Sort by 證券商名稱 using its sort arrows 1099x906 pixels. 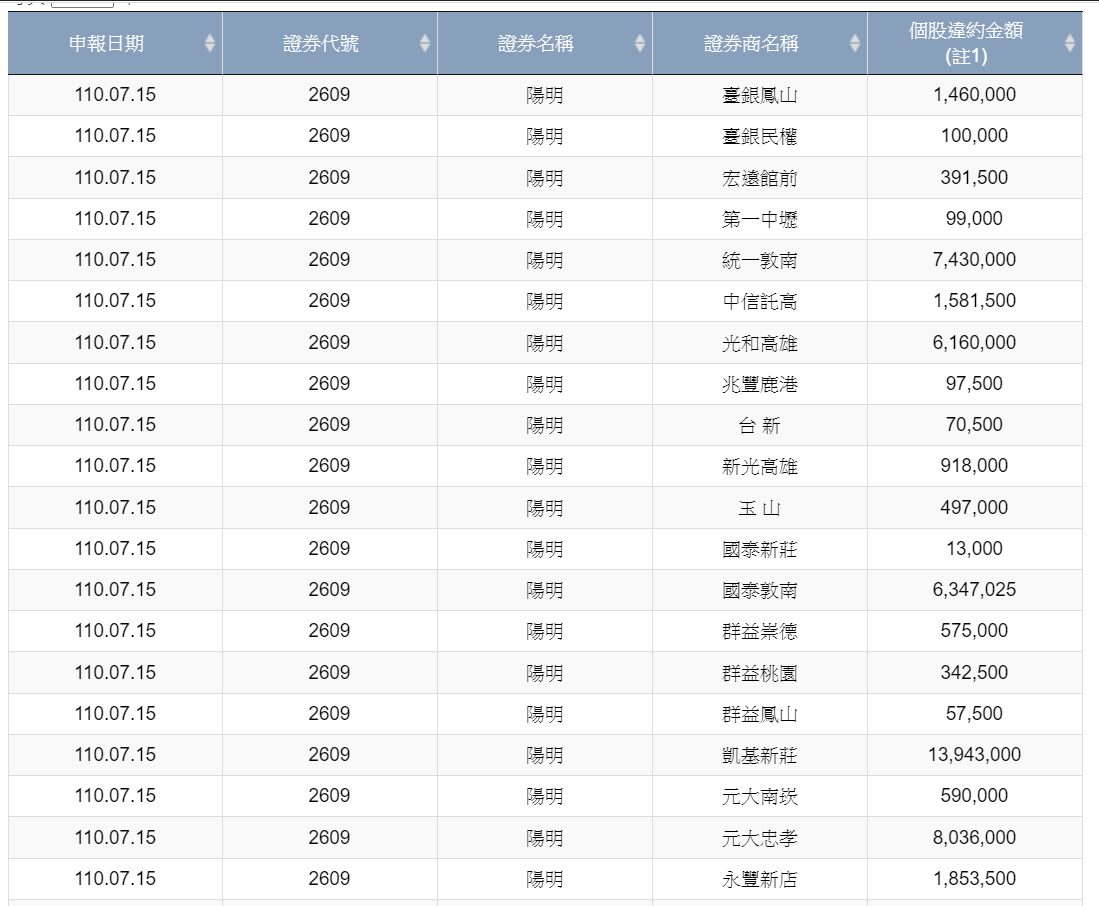pyautogui.click(x=854, y=43)
